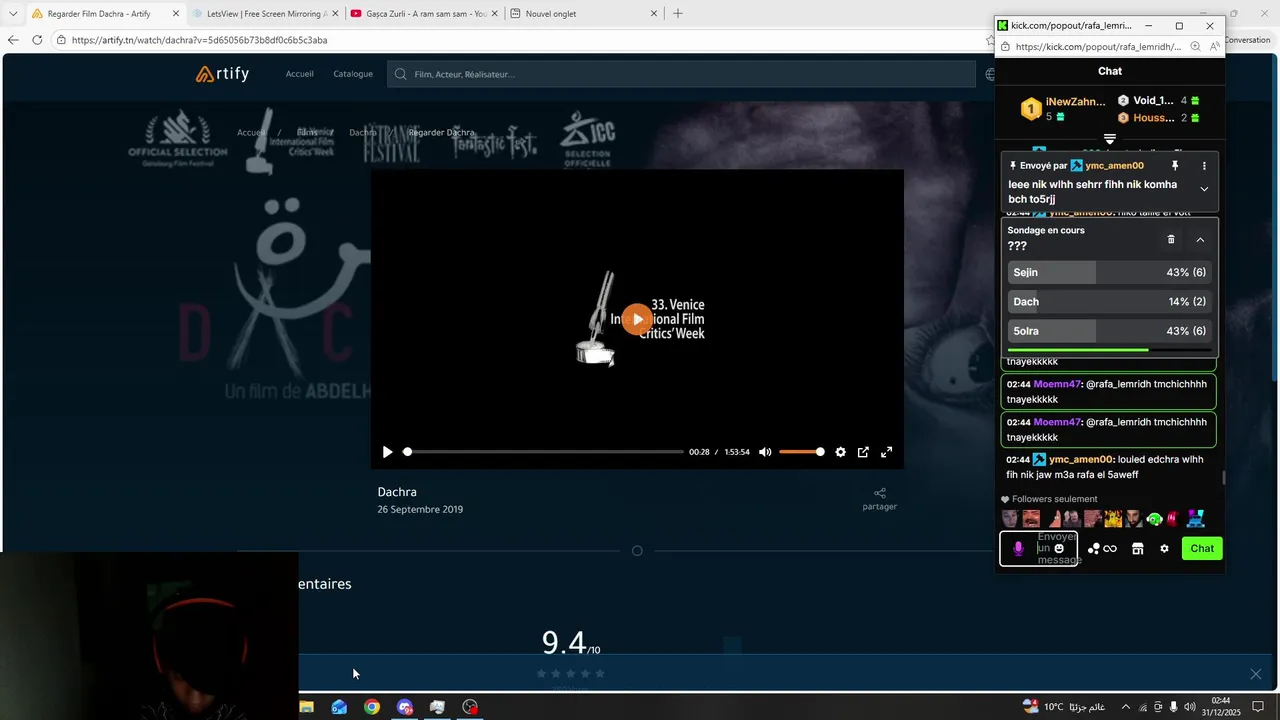Open the notifications center icon
The width and height of the screenshot is (1280, 720).
pyautogui.click(x=1258, y=707)
